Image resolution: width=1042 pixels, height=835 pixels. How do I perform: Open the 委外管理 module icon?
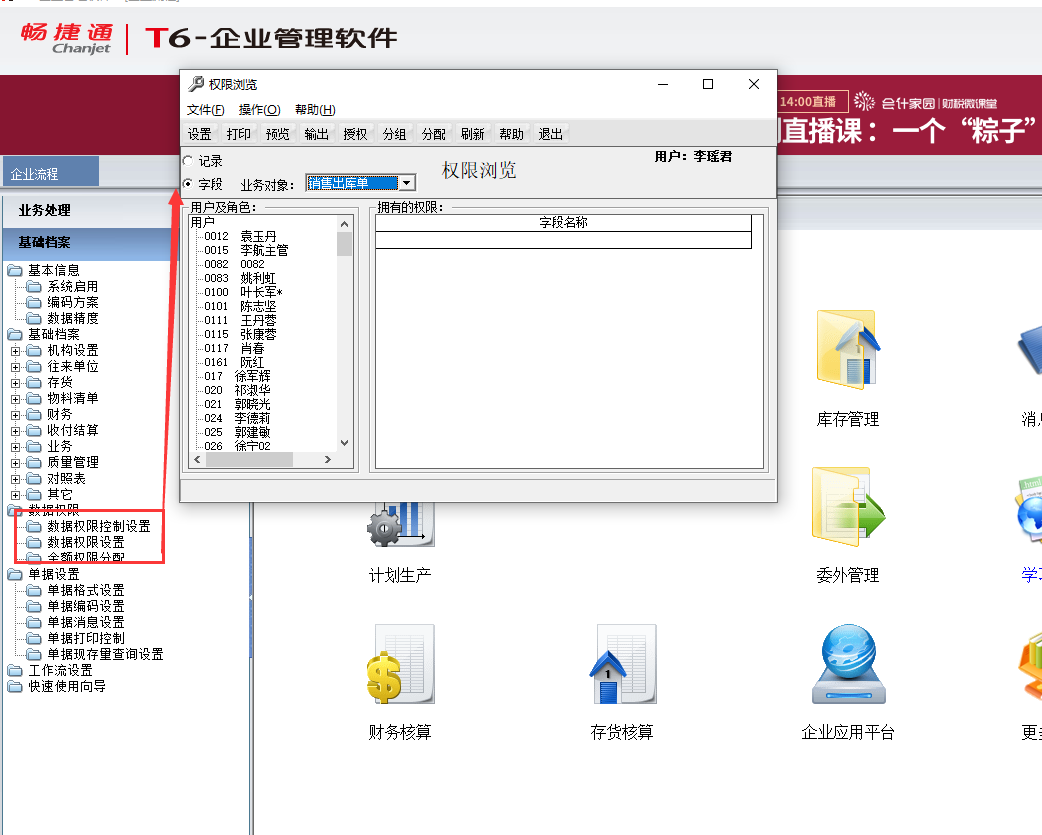pos(848,506)
